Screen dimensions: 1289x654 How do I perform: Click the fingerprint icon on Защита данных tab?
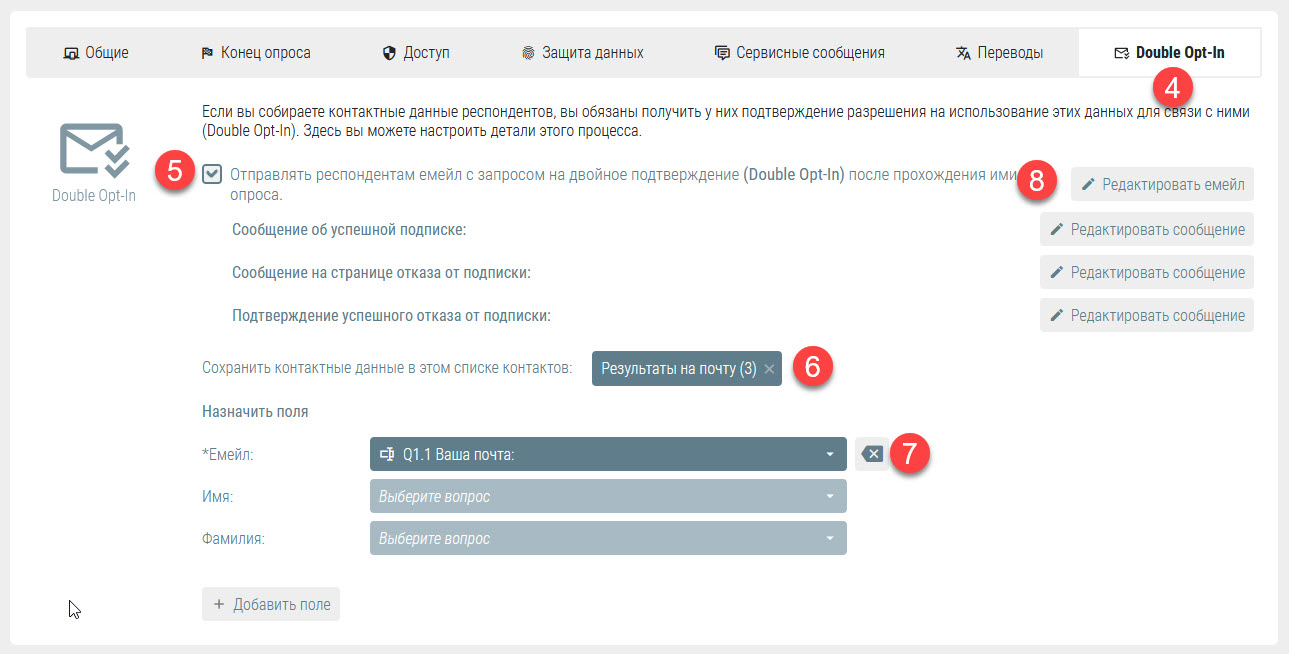pyautogui.click(x=528, y=53)
